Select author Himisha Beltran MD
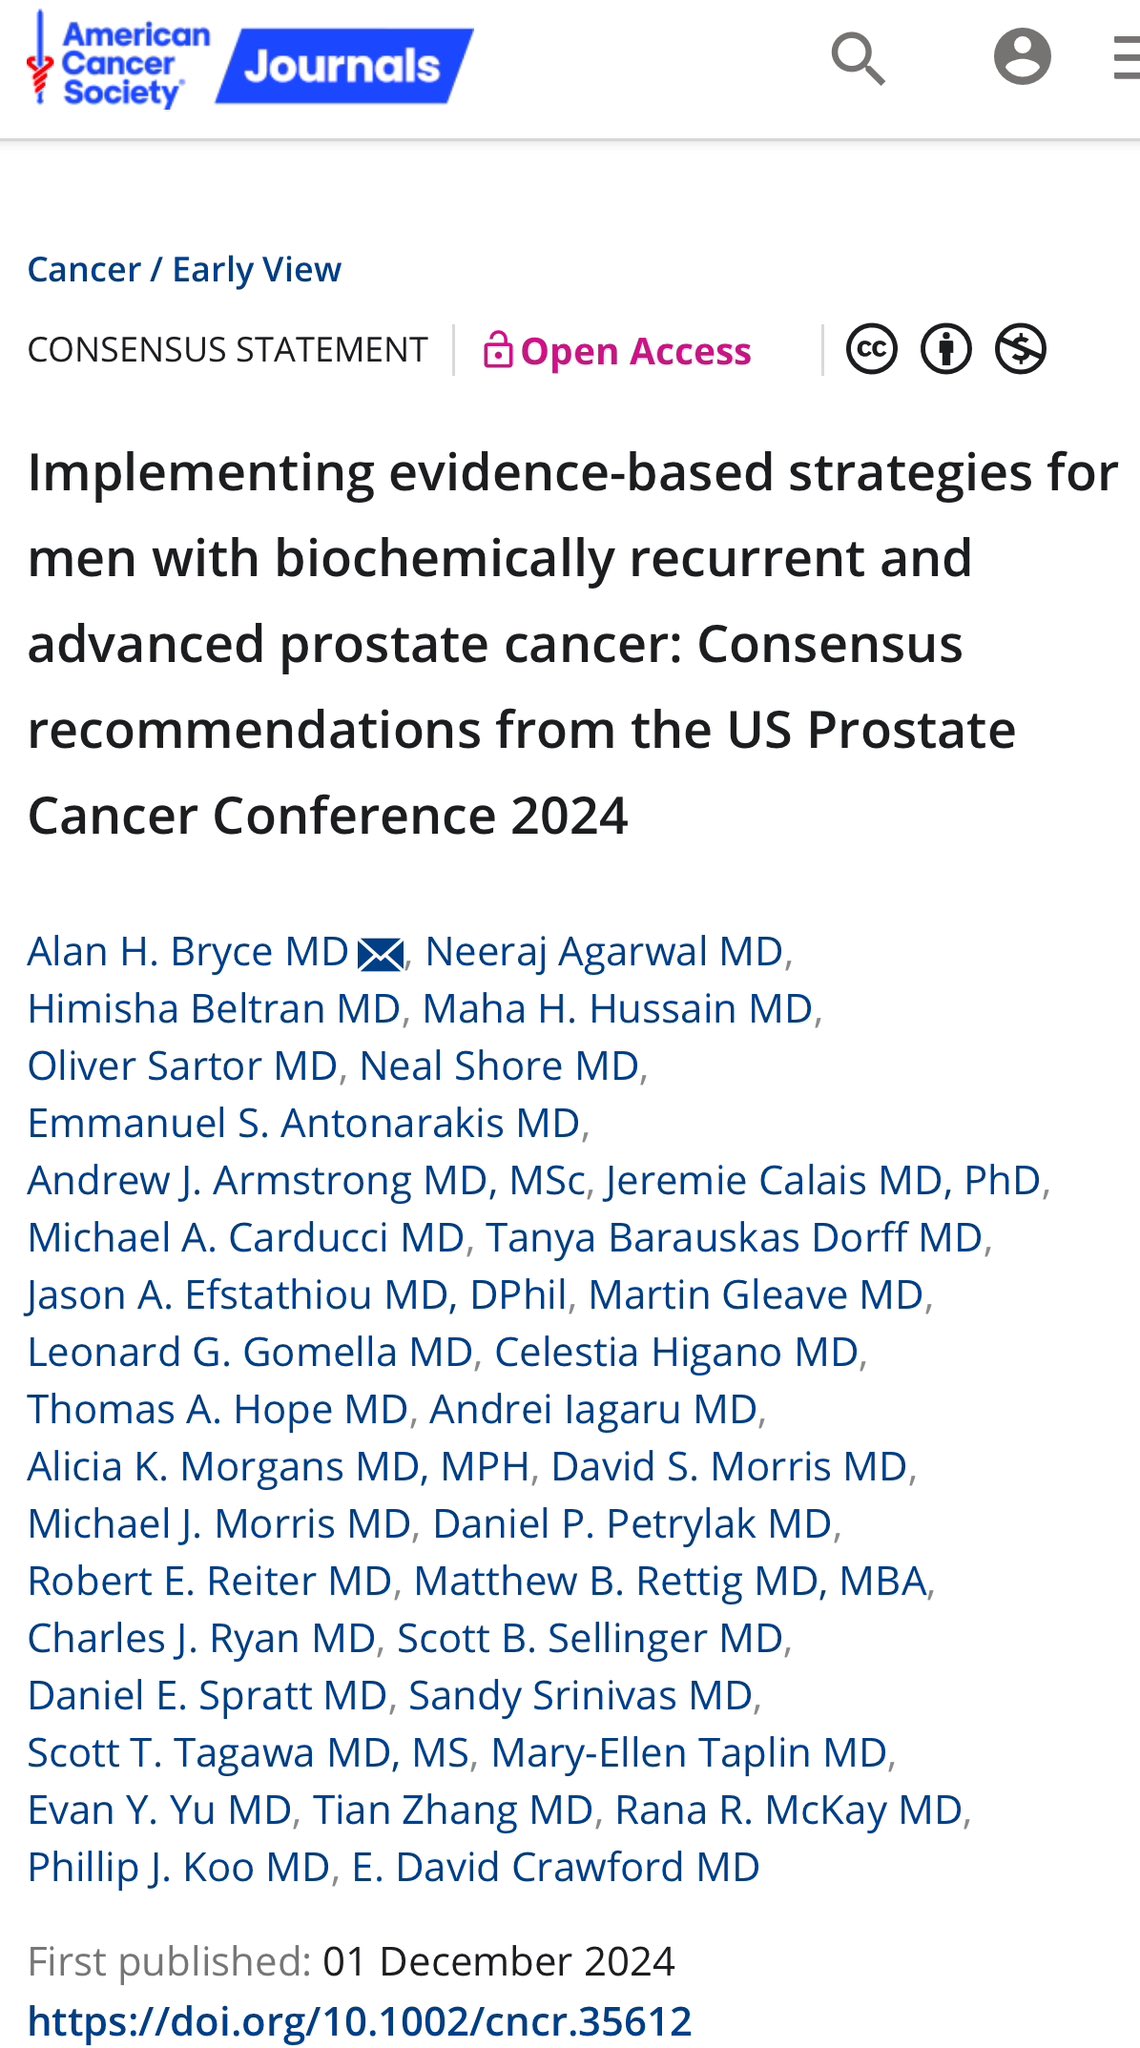The image size is (1140, 2048). coord(214,1009)
